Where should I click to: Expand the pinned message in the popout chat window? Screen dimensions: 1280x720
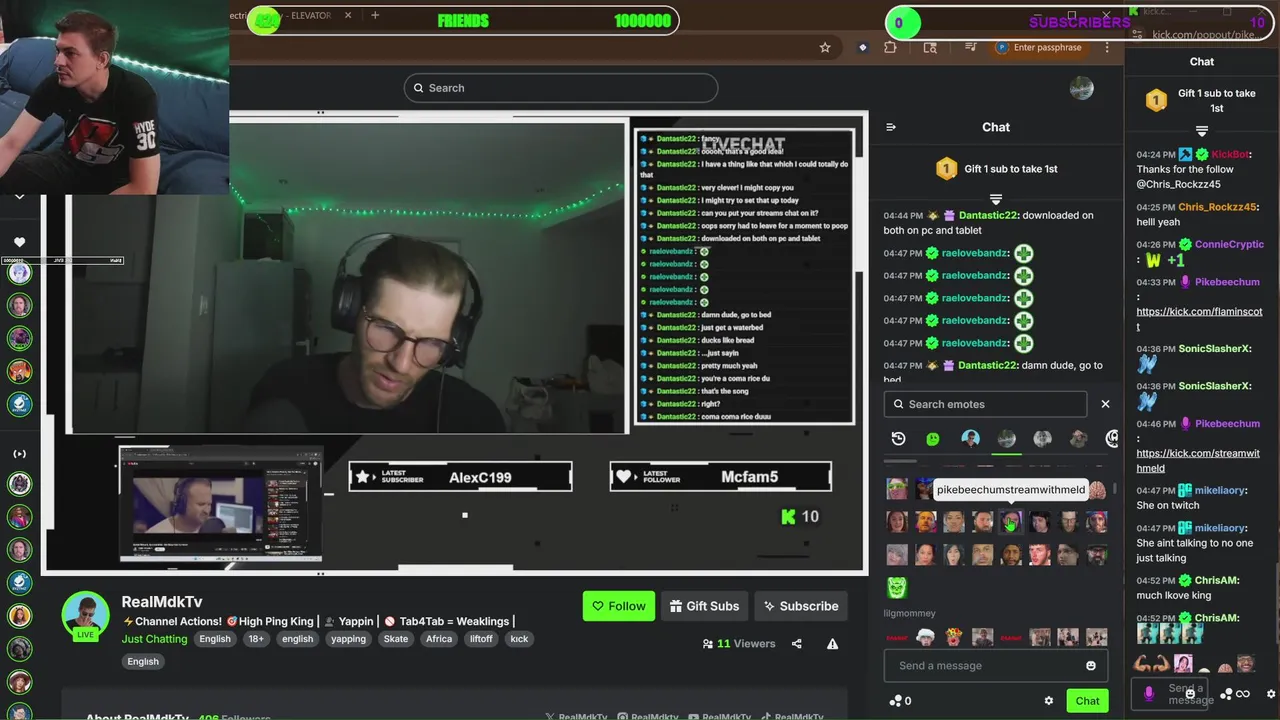point(1202,131)
